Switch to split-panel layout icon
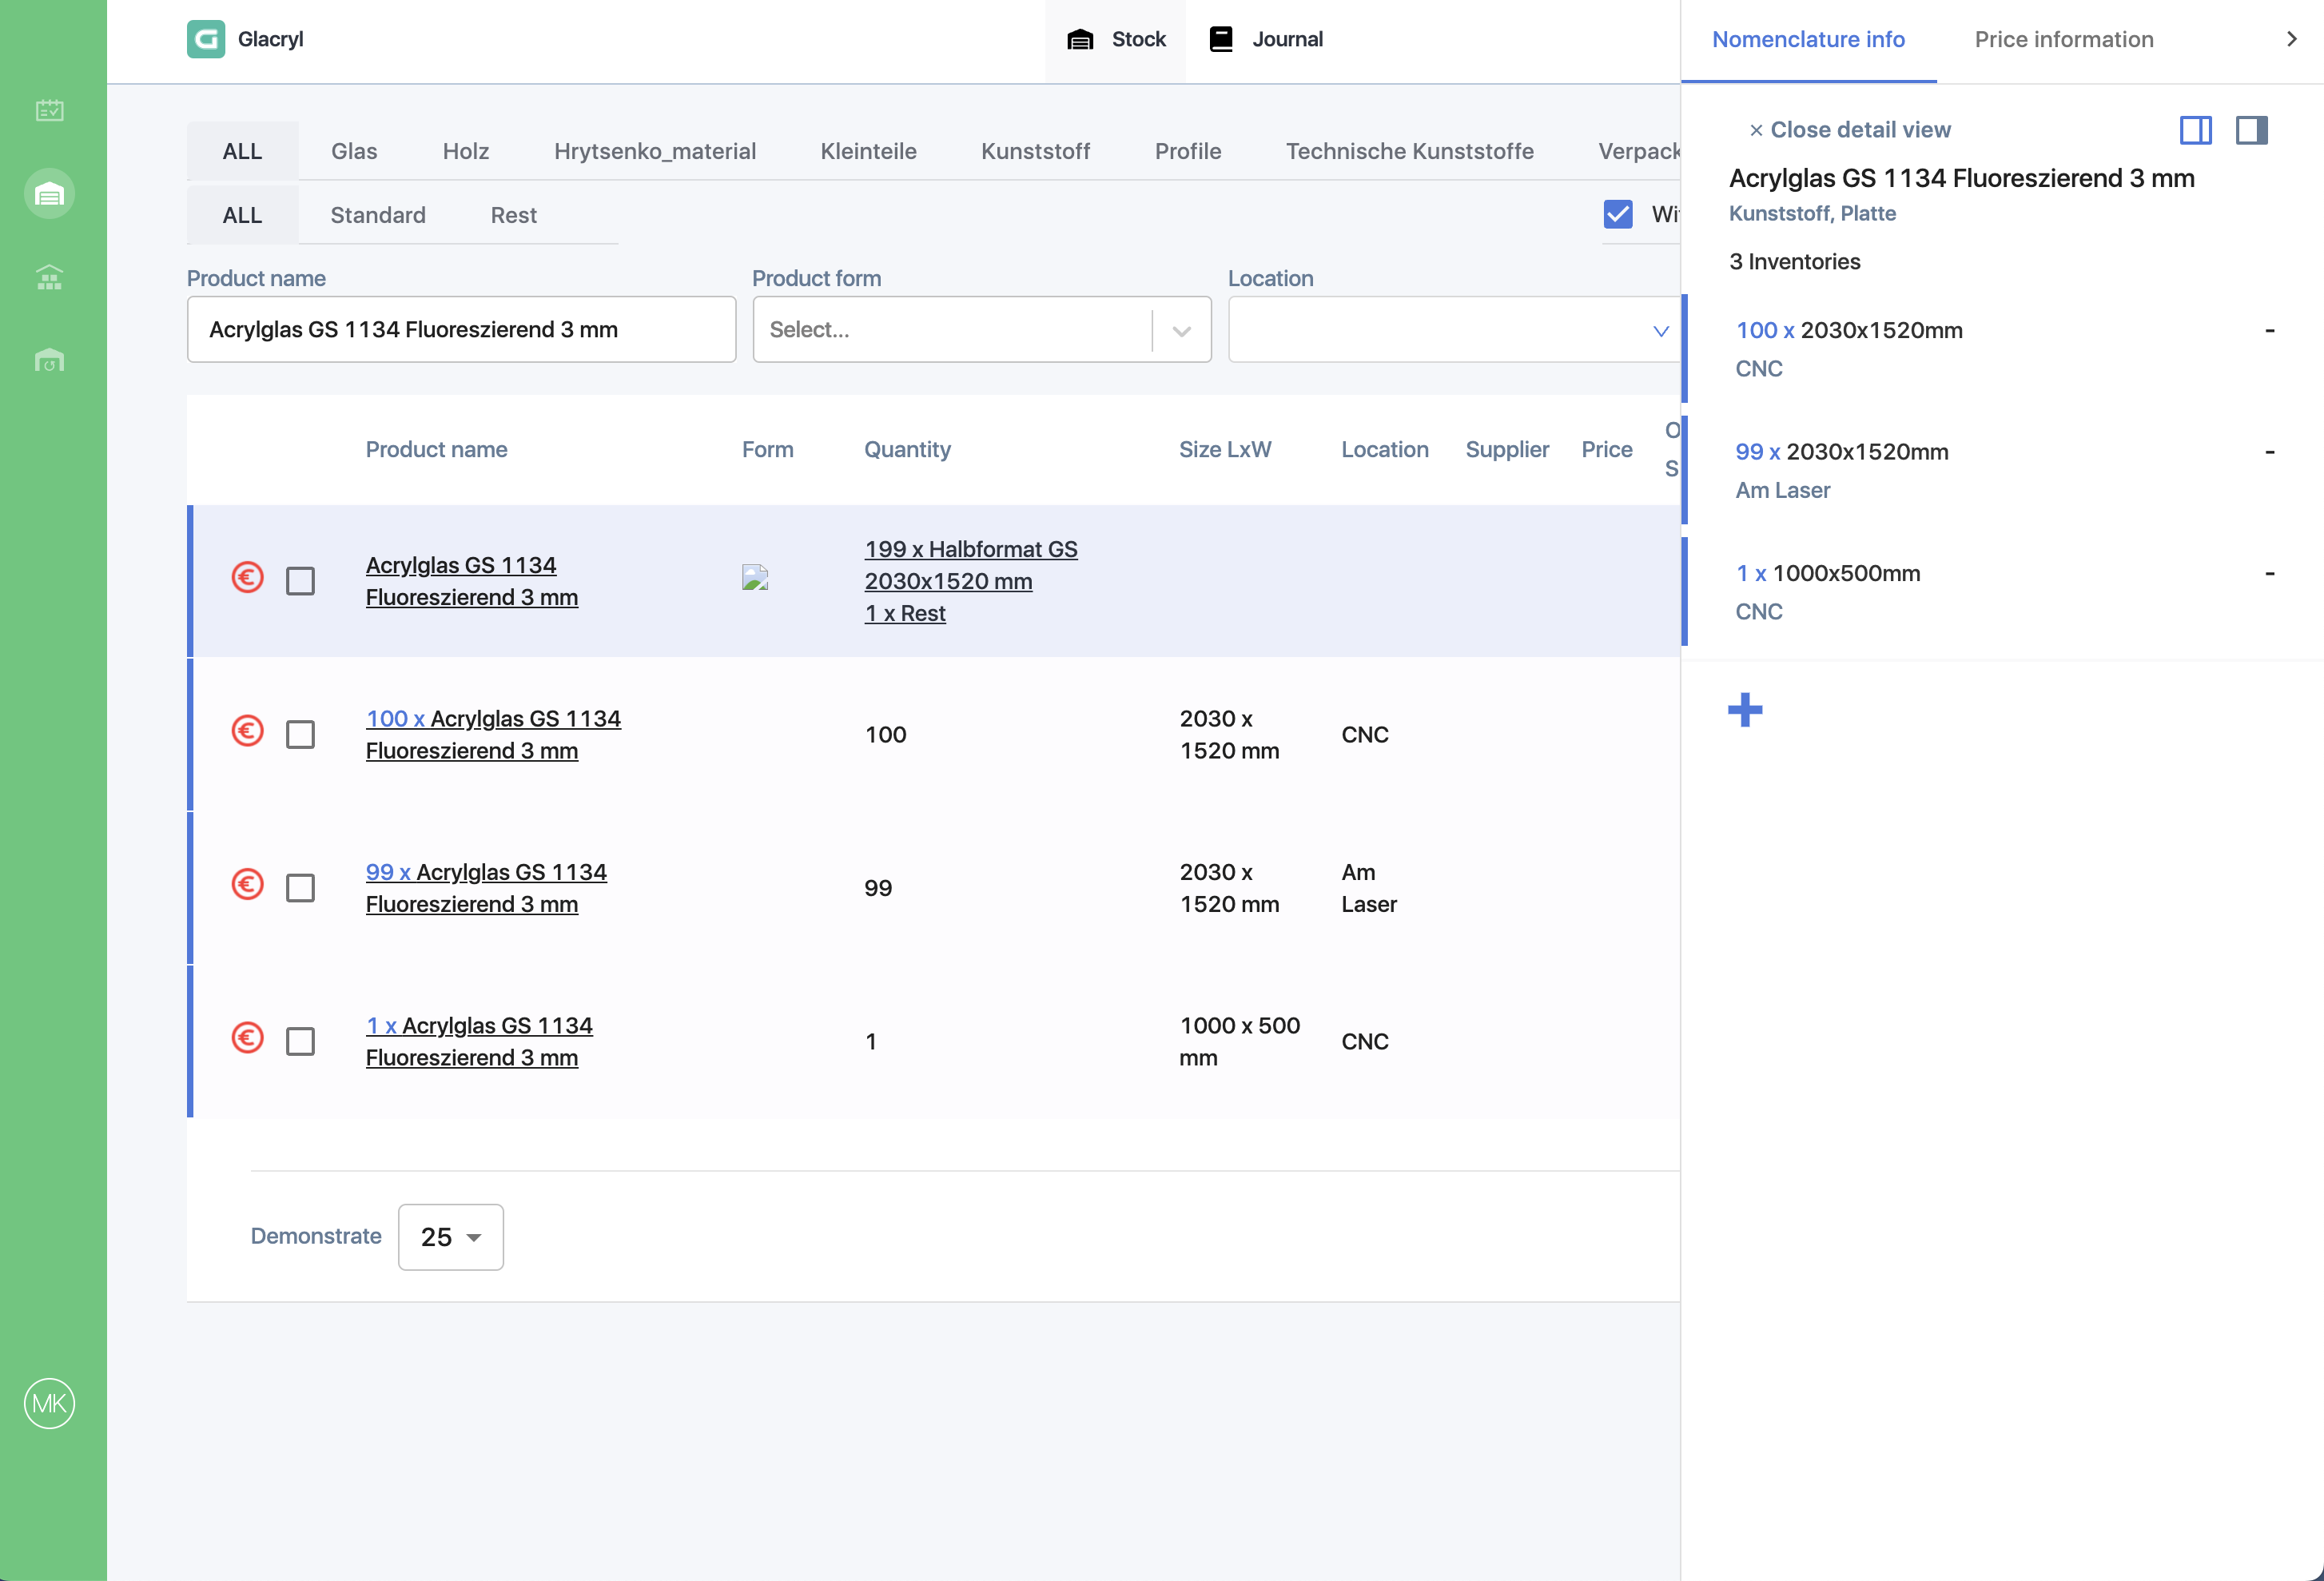This screenshot has height=1581, width=2324. [2195, 130]
